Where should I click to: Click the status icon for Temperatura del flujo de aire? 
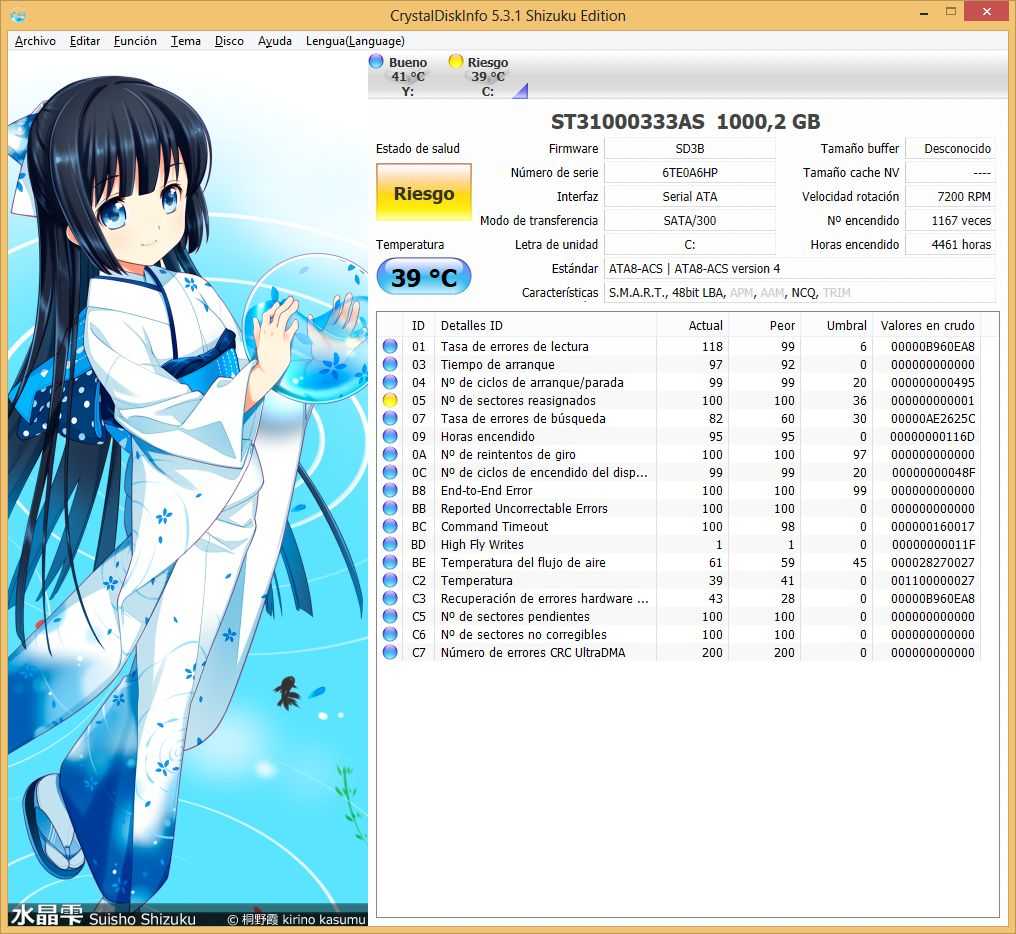390,563
